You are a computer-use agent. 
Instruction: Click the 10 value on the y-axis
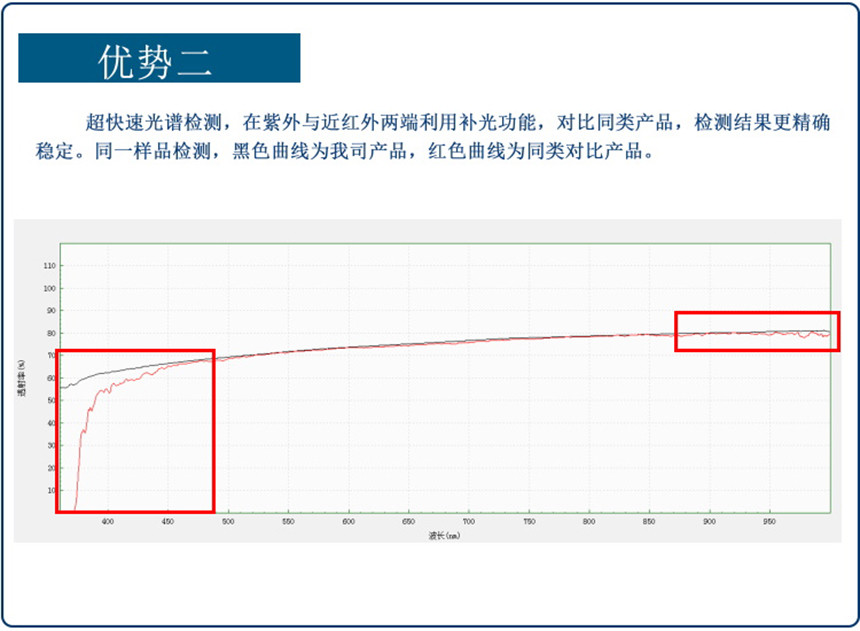[x=50, y=490]
